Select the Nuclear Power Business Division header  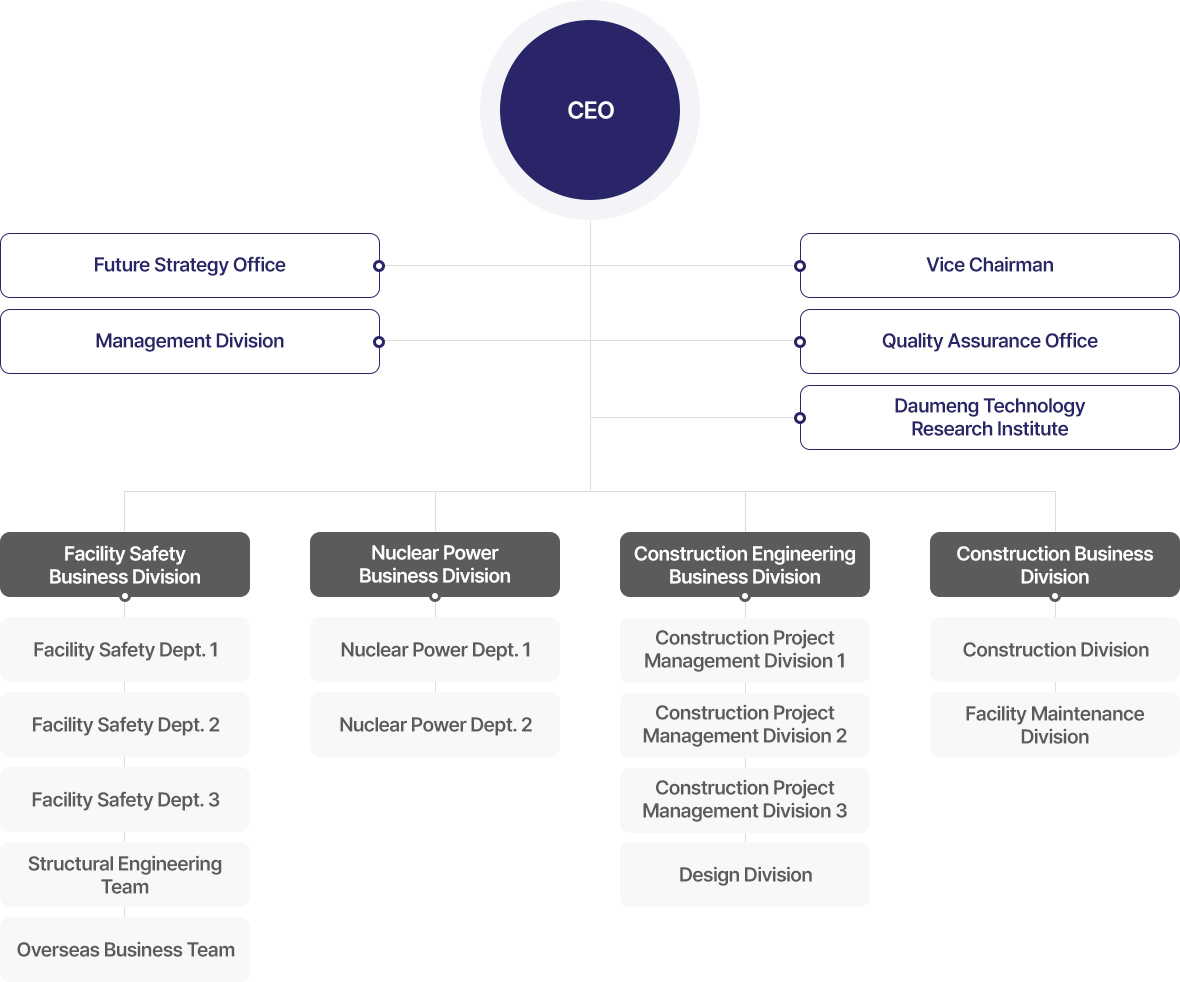tap(435, 565)
